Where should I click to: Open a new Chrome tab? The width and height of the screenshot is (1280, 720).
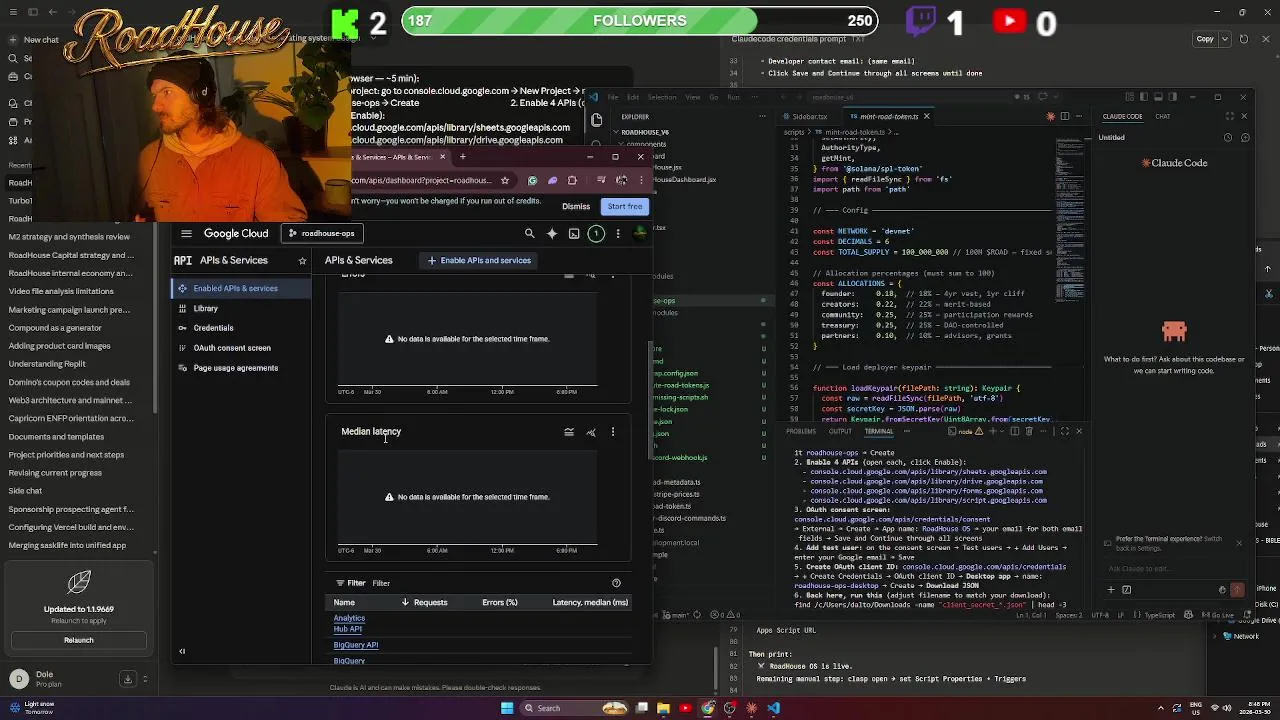(463, 157)
